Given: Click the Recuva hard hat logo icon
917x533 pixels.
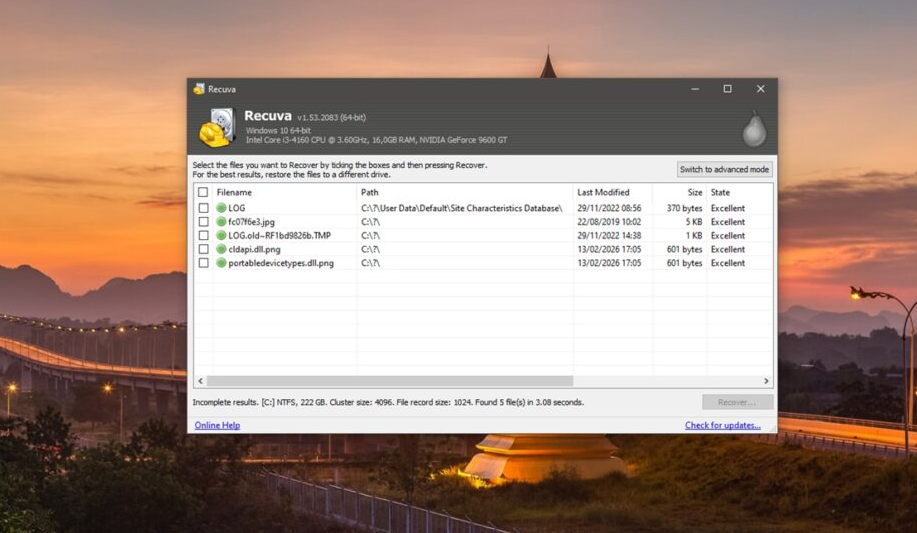Looking at the screenshot, I should click(x=216, y=128).
